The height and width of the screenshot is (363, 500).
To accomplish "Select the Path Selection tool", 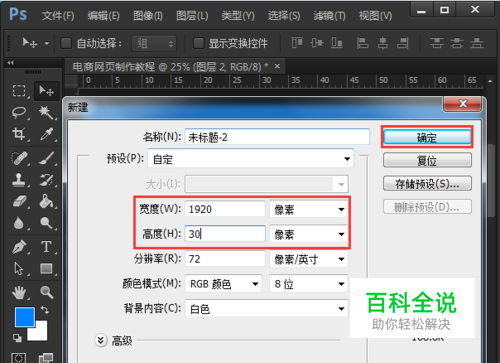I will (19, 269).
